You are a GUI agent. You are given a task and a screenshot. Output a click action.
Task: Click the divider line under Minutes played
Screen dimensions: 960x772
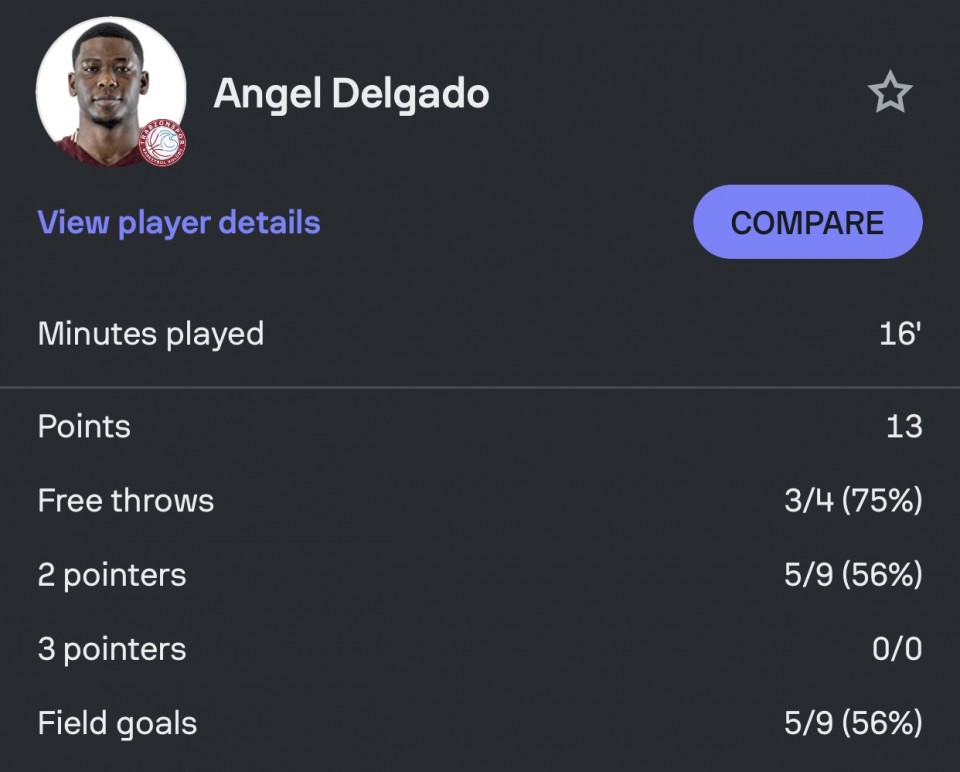(x=480, y=387)
